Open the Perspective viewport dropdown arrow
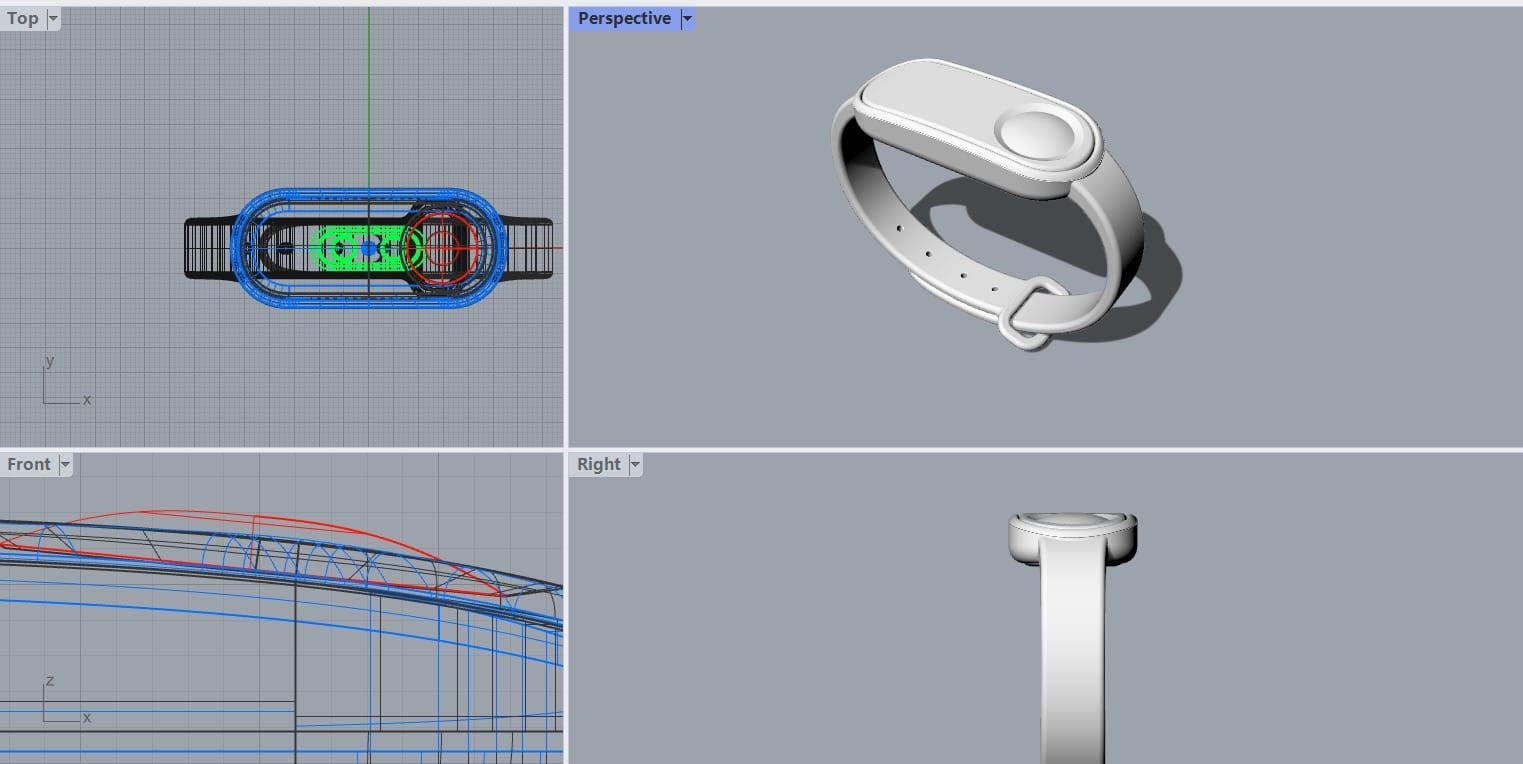 click(687, 19)
